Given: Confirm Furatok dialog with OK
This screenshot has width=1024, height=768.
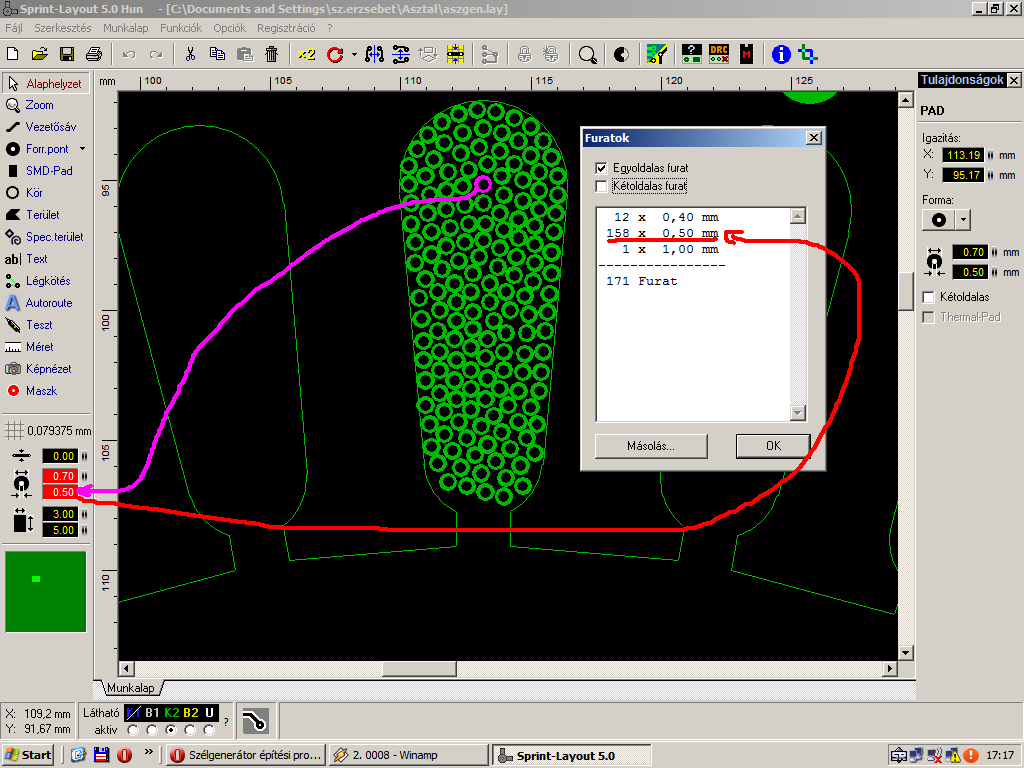Looking at the screenshot, I should (773, 446).
